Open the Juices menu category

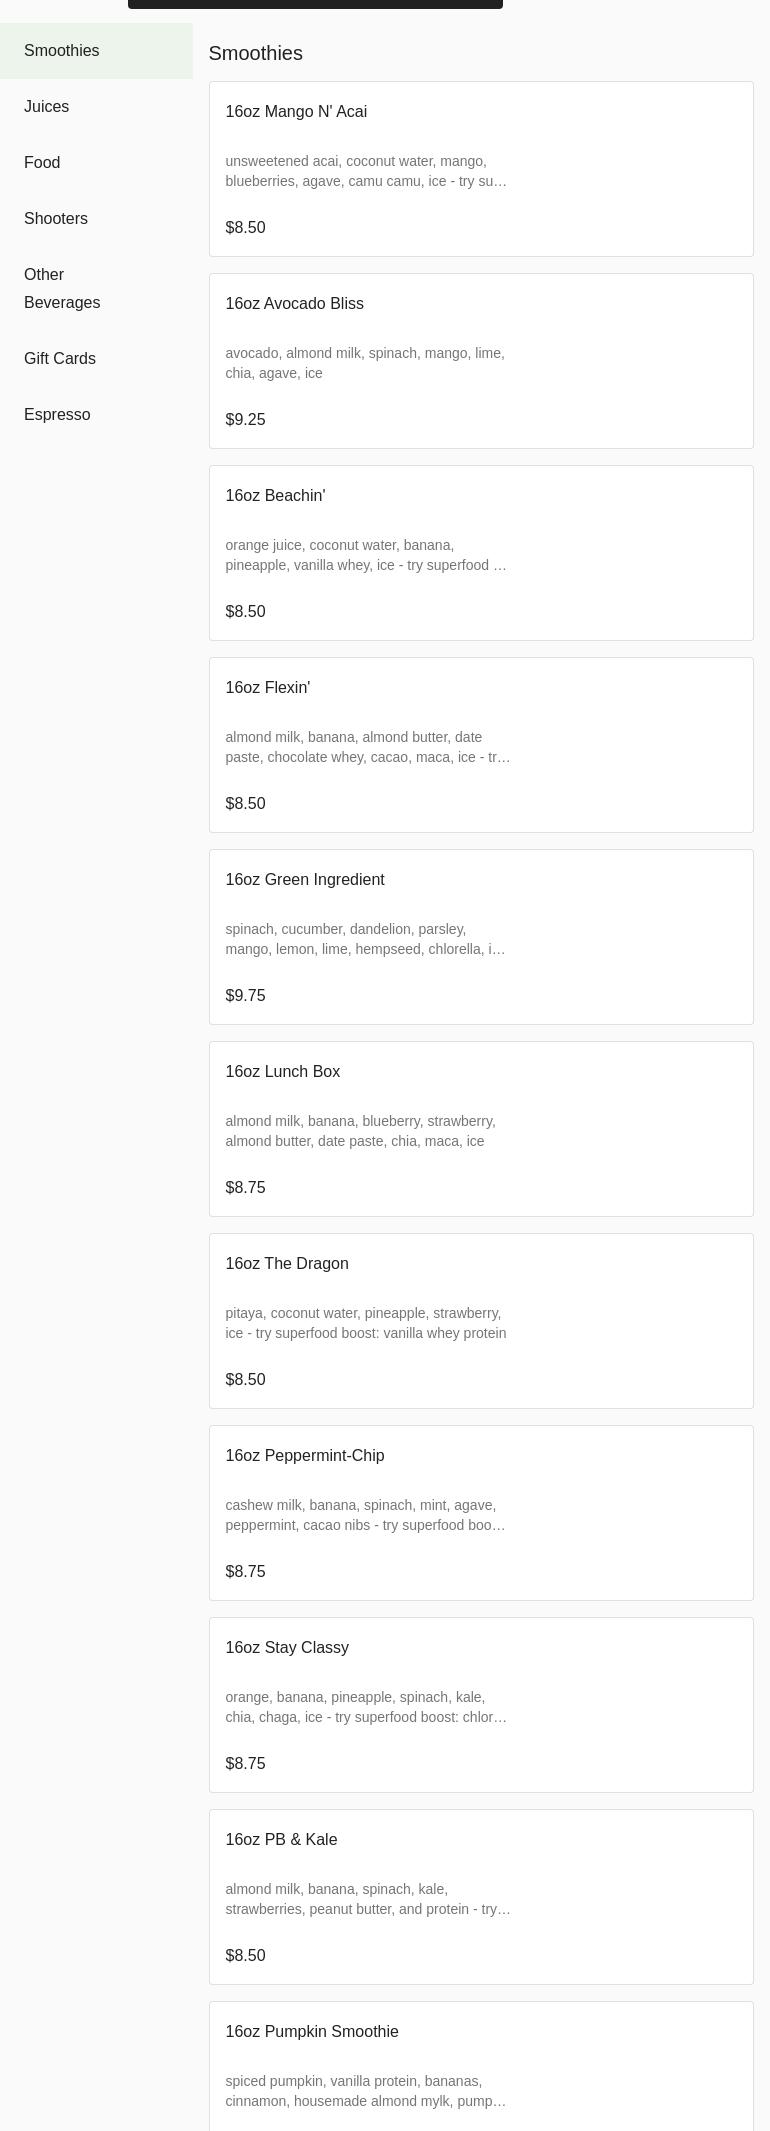click(x=47, y=107)
